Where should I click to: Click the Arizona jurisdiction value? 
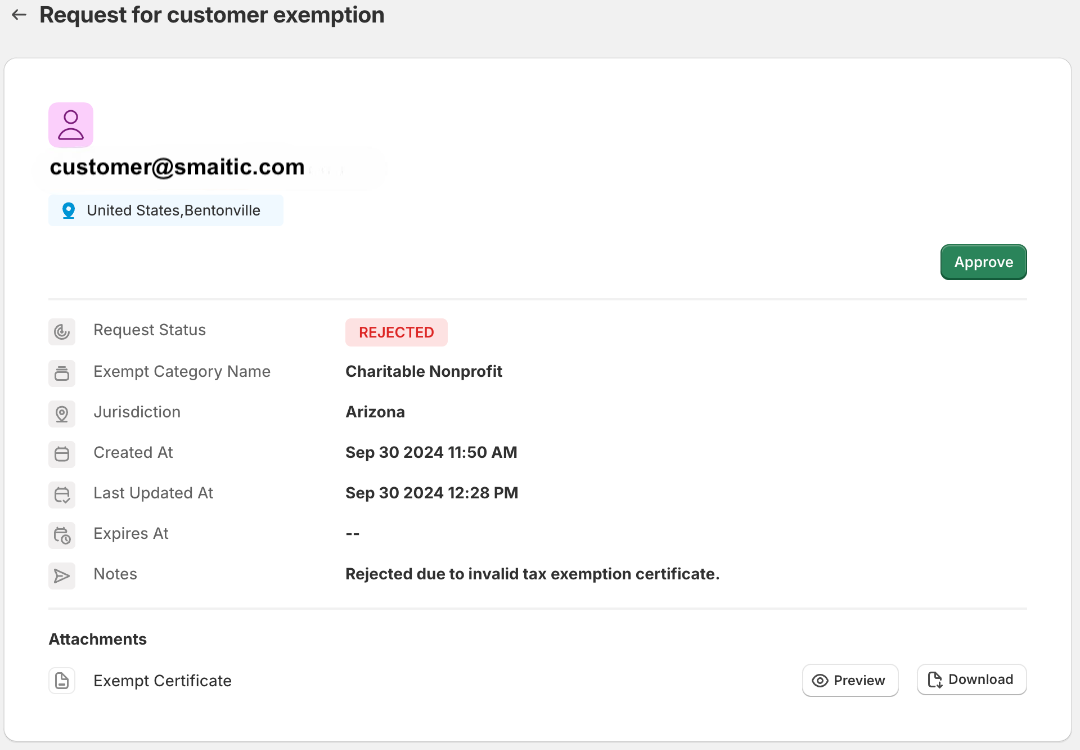pyautogui.click(x=375, y=412)
